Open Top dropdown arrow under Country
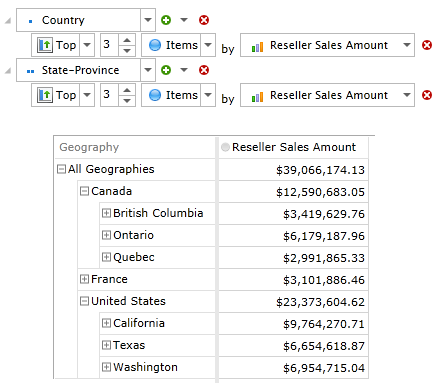Image resolution: width=447 pixels, height=383 pixels. (x=87, y=45)
